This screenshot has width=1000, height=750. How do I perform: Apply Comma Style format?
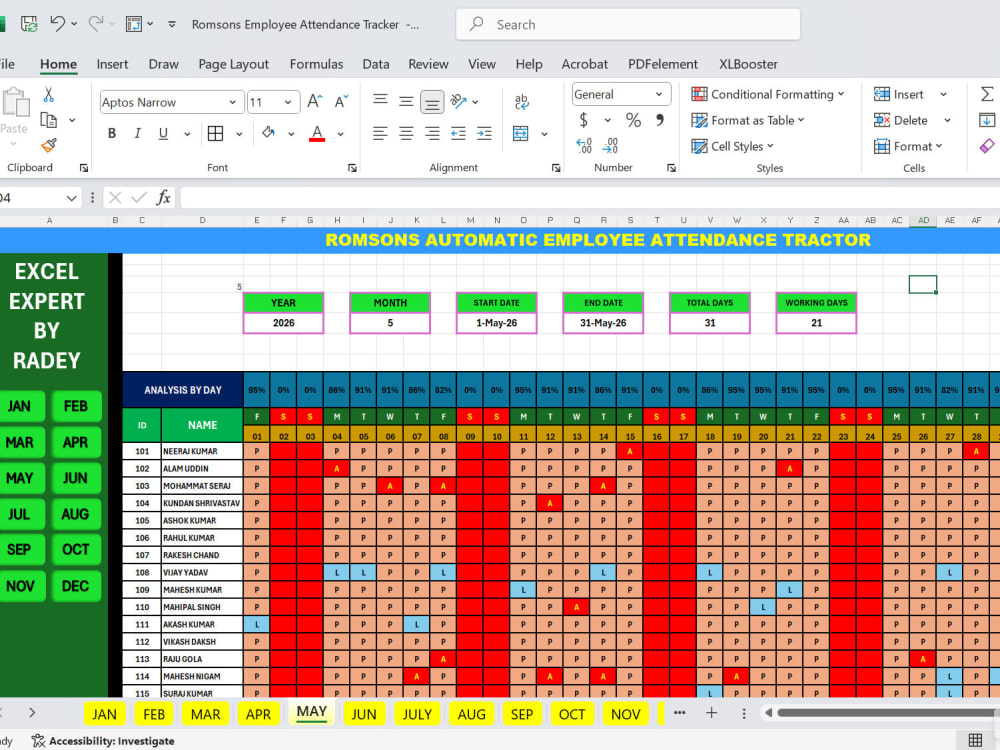(x=660, y=120)
